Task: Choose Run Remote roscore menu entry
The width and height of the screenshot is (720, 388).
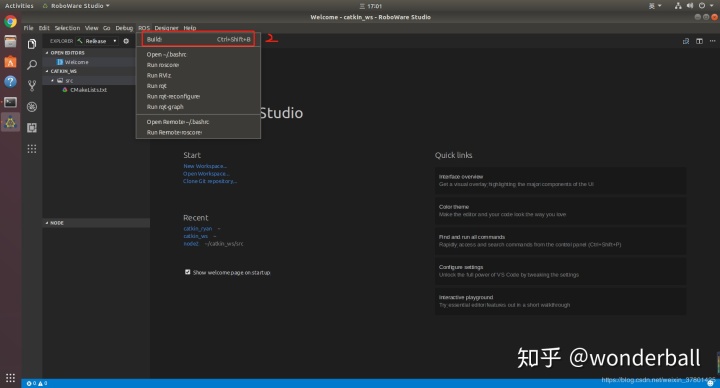Action: 198,132
